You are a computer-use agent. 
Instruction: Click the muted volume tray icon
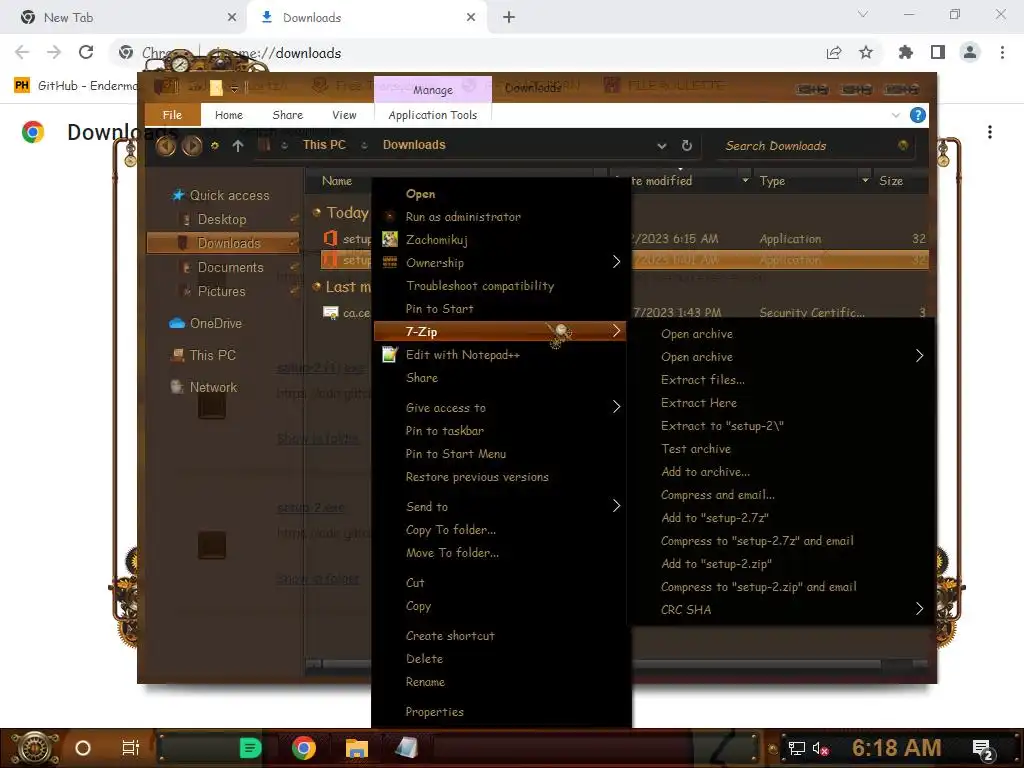click(820, 748)
